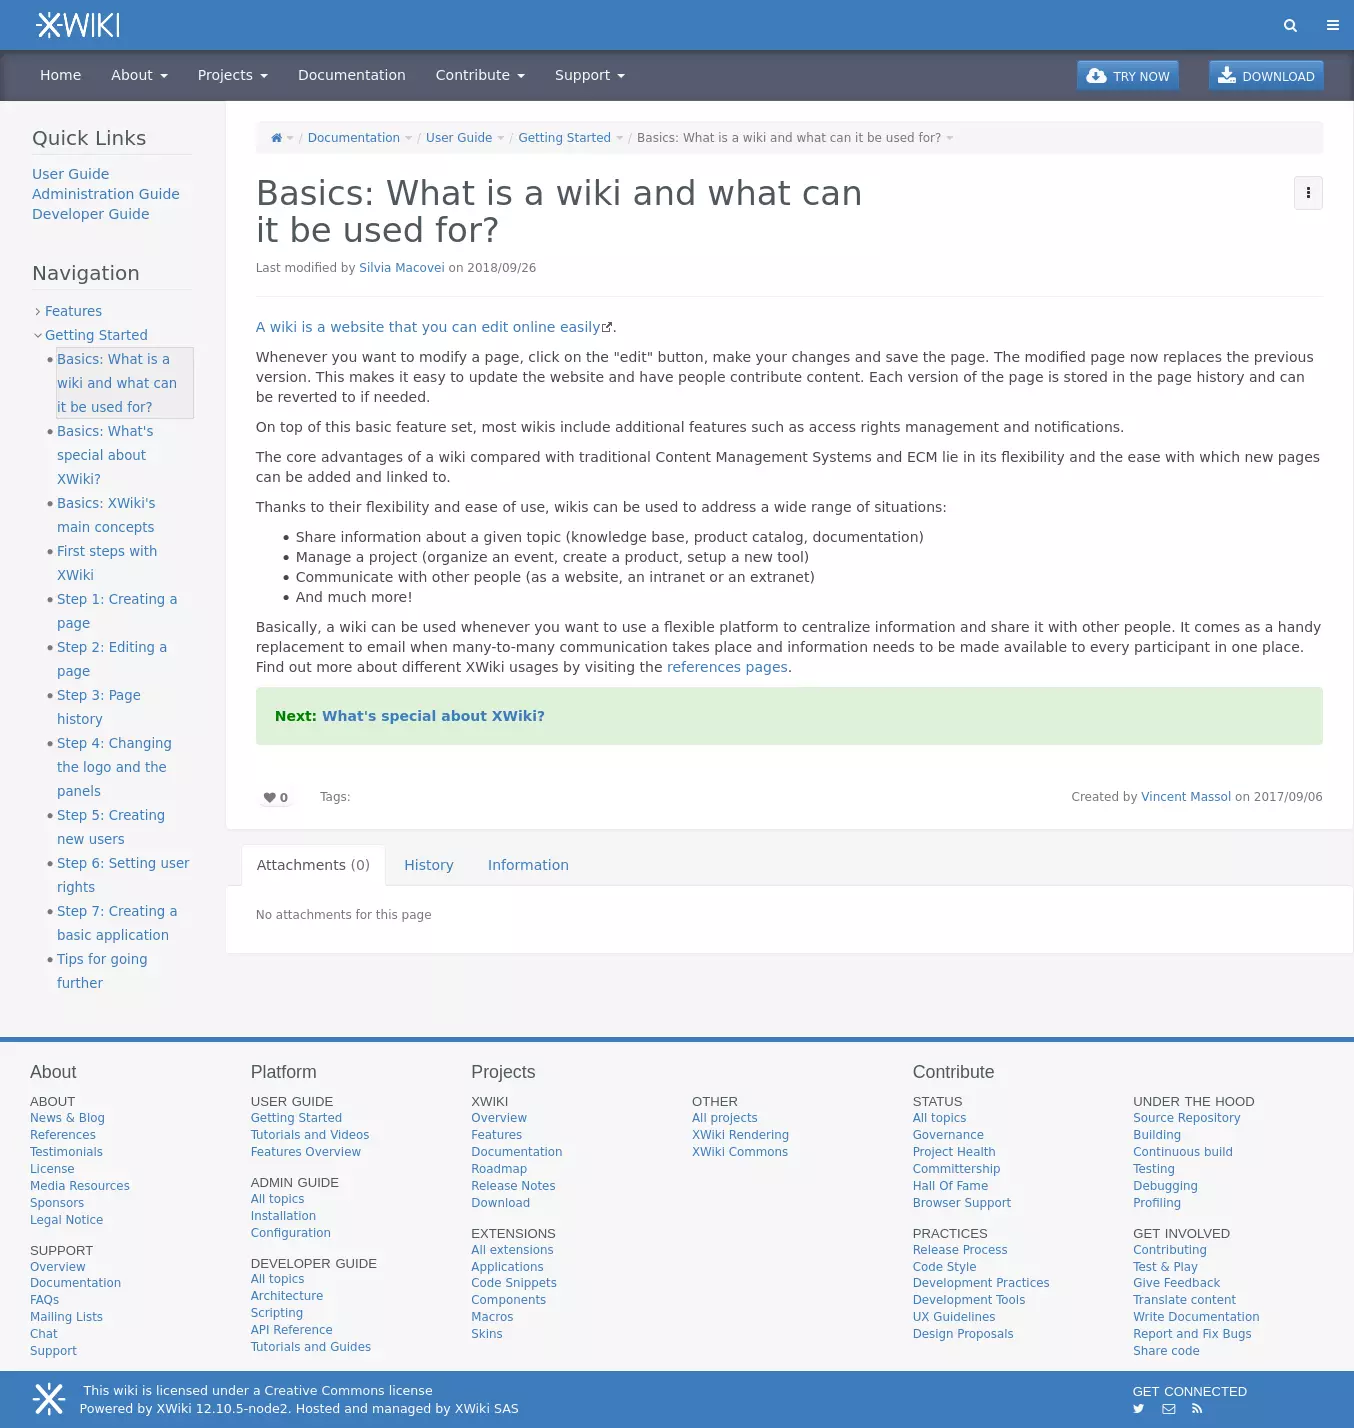Open the search magnifier icon
Viewport: 1354px width, 1428px height.
tap(1290, 25)
